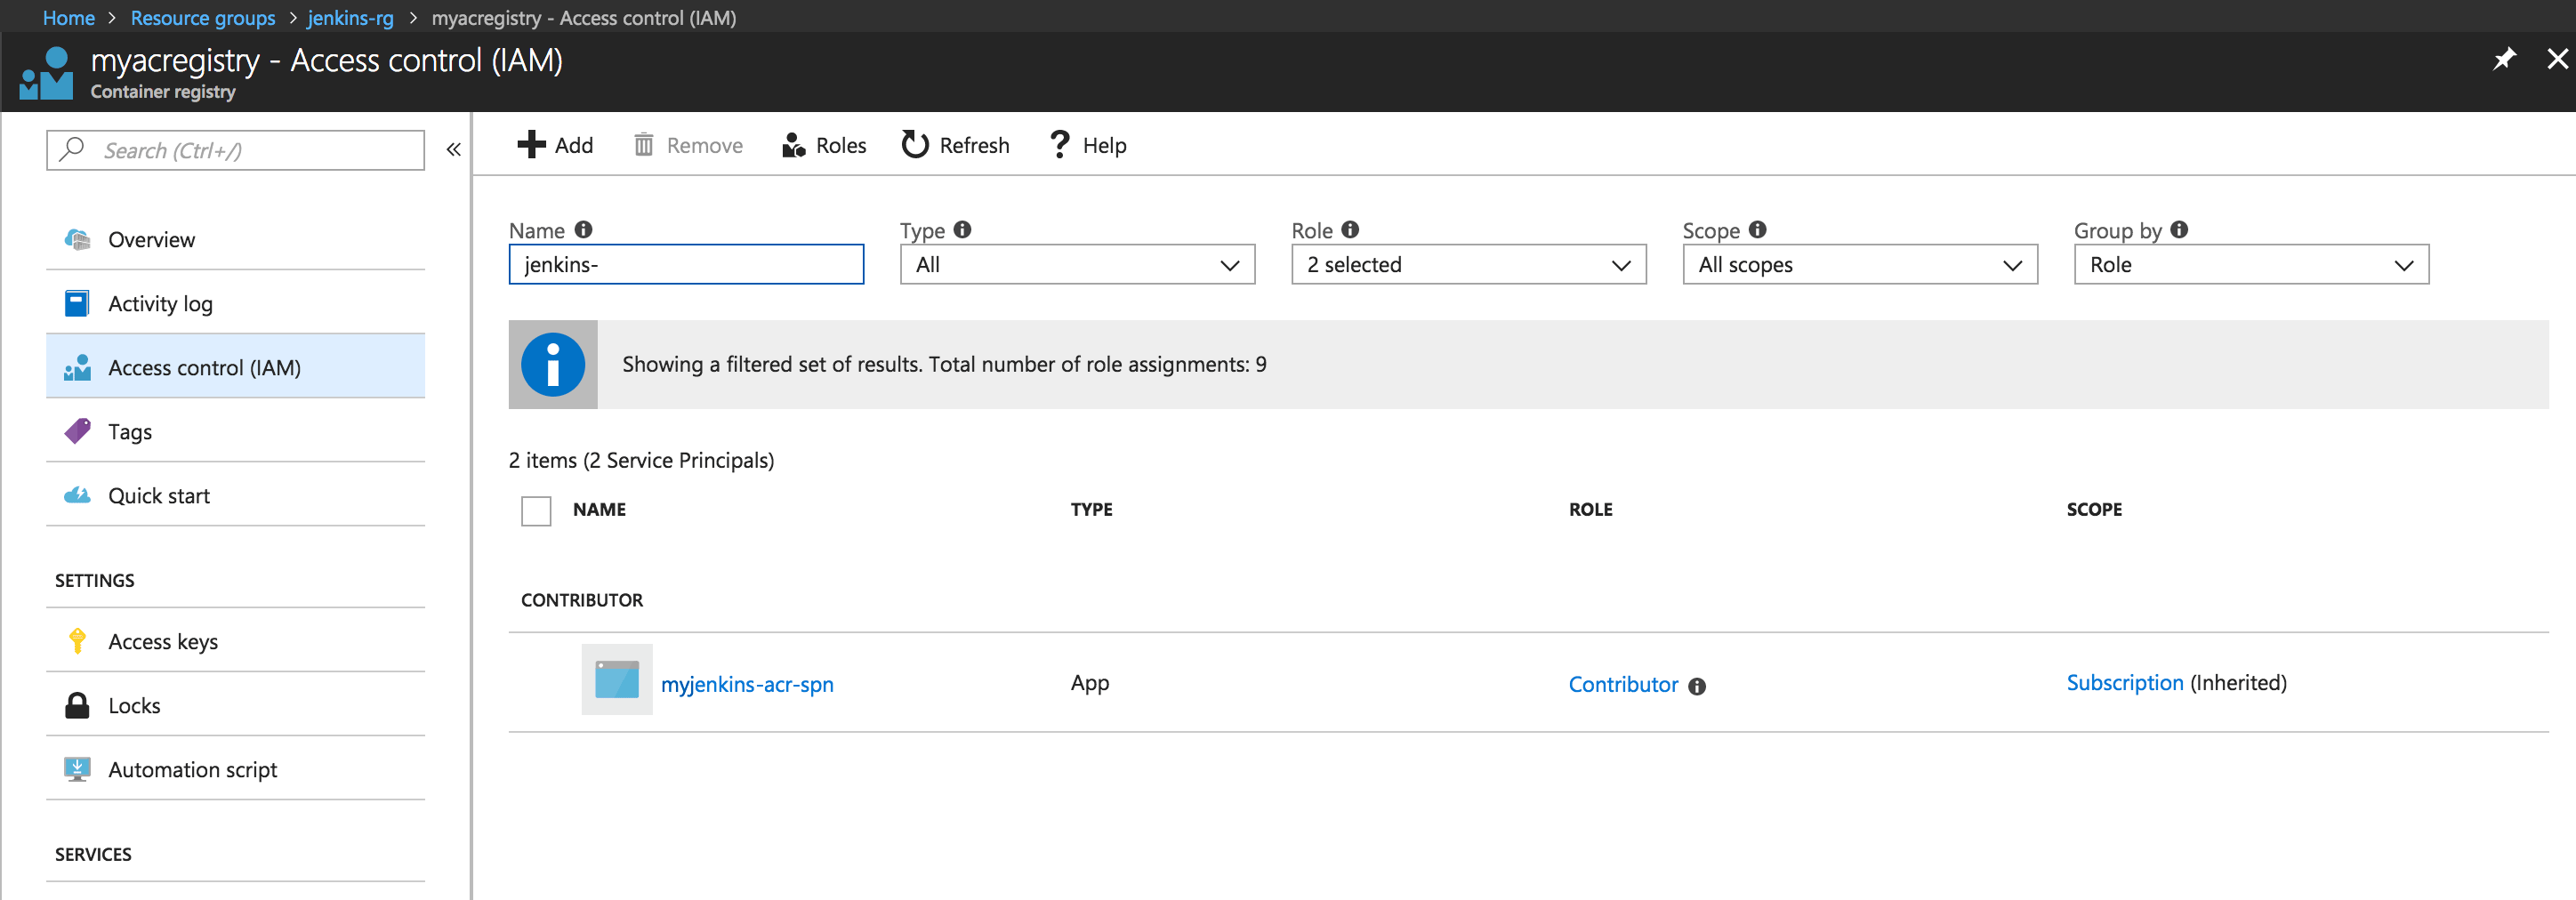Viewport: 2576px width, 900px height.
Task: Collapse the sidebar with the double chevron
Action: (453, 150)
